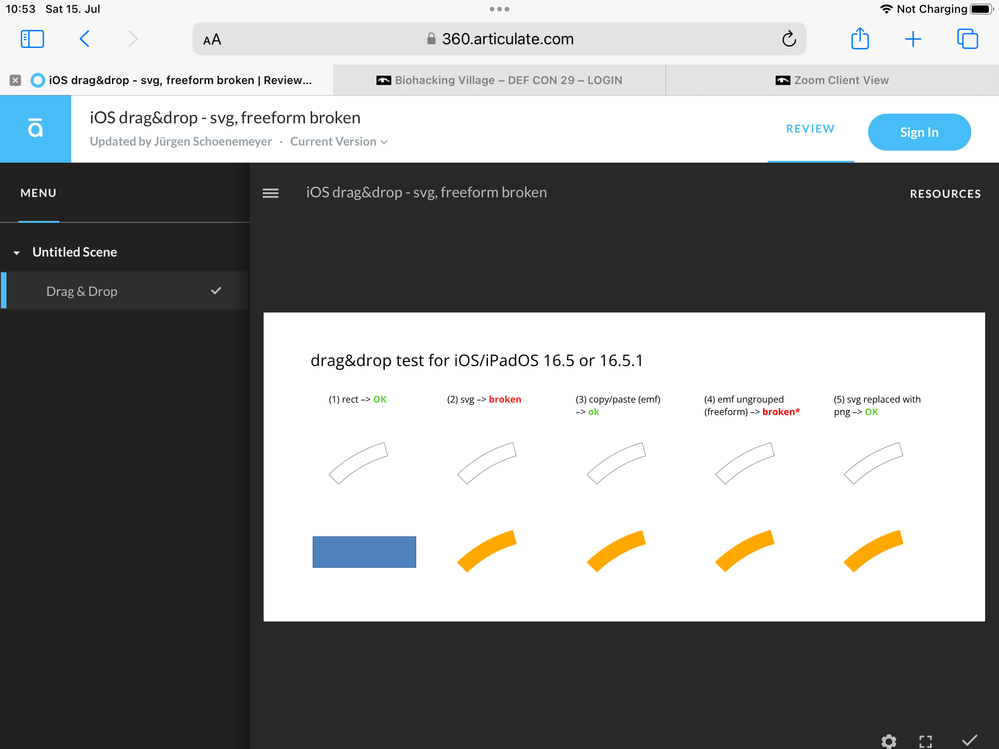Select the MENU tab in the sidebar
The image size is (999, 749).
(38, 193)
